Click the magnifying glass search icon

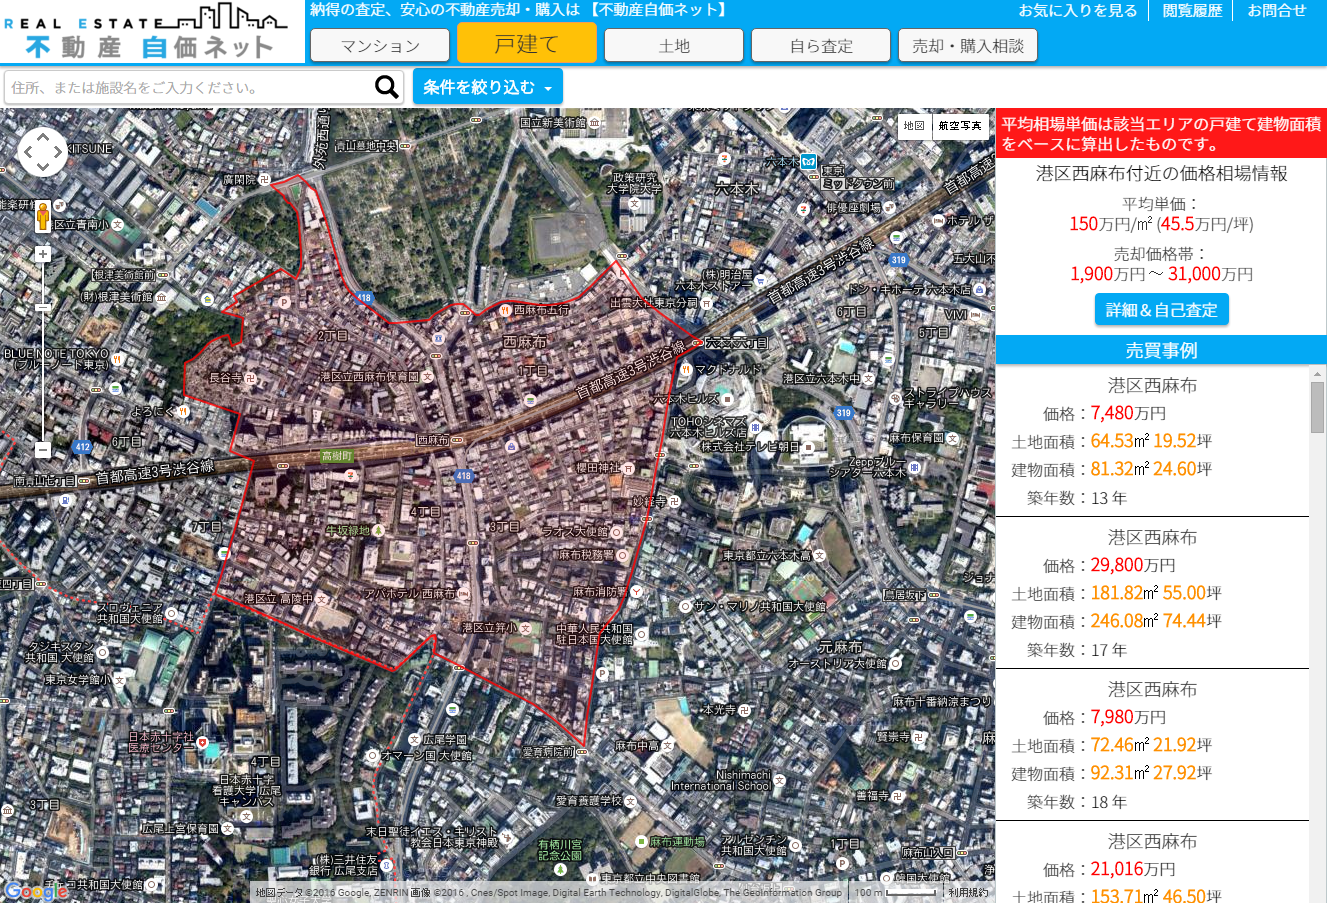(x=387, y=88)
